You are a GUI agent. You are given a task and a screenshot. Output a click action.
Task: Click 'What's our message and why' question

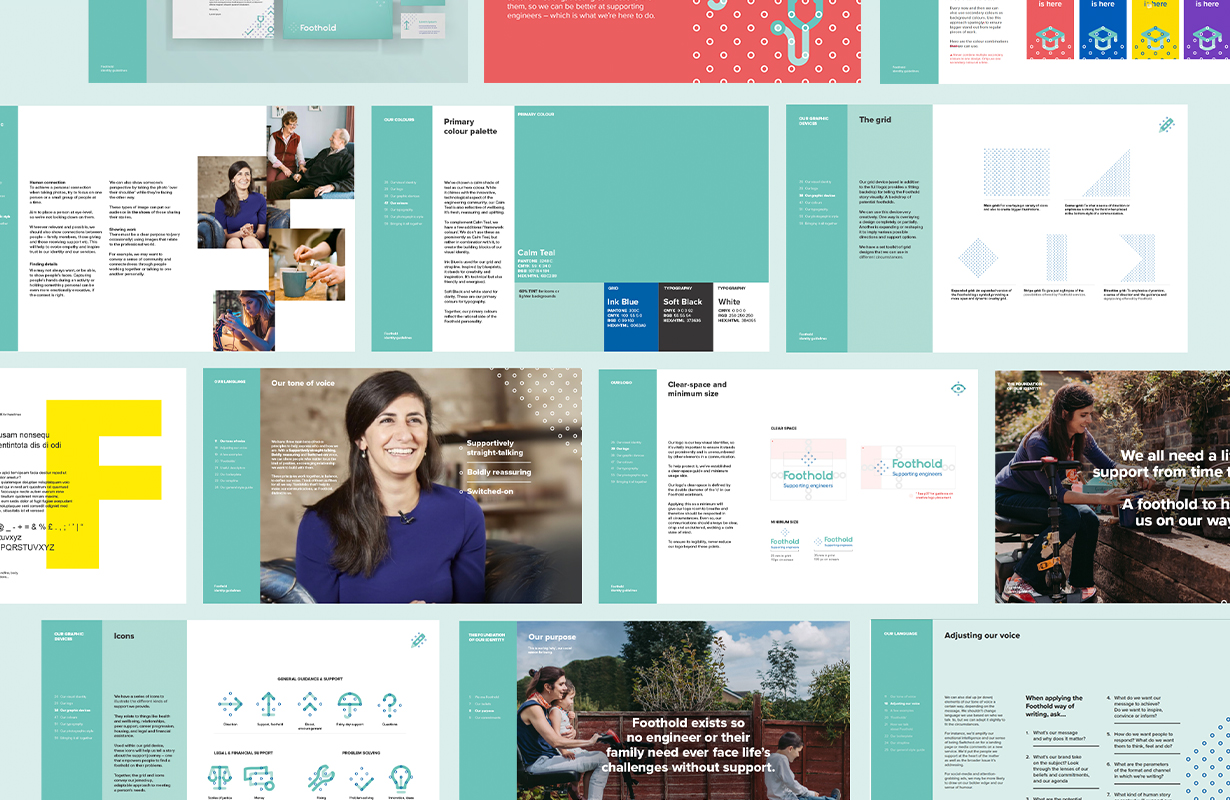tap(1059, 737)
